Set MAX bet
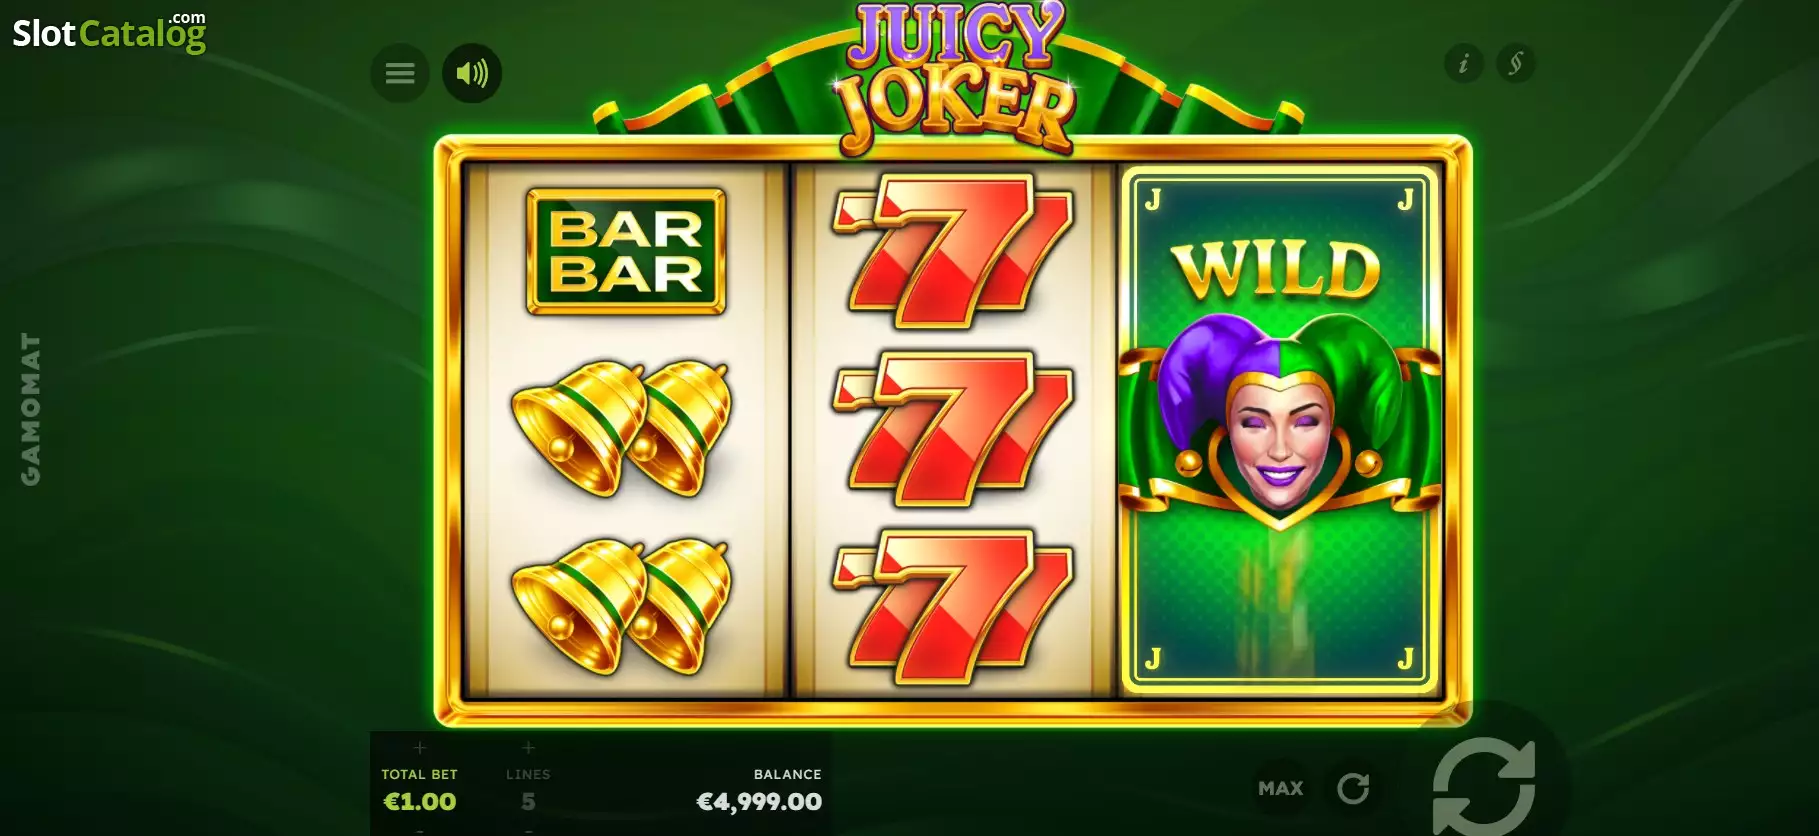1819x836 pixels. point(1281,788)
